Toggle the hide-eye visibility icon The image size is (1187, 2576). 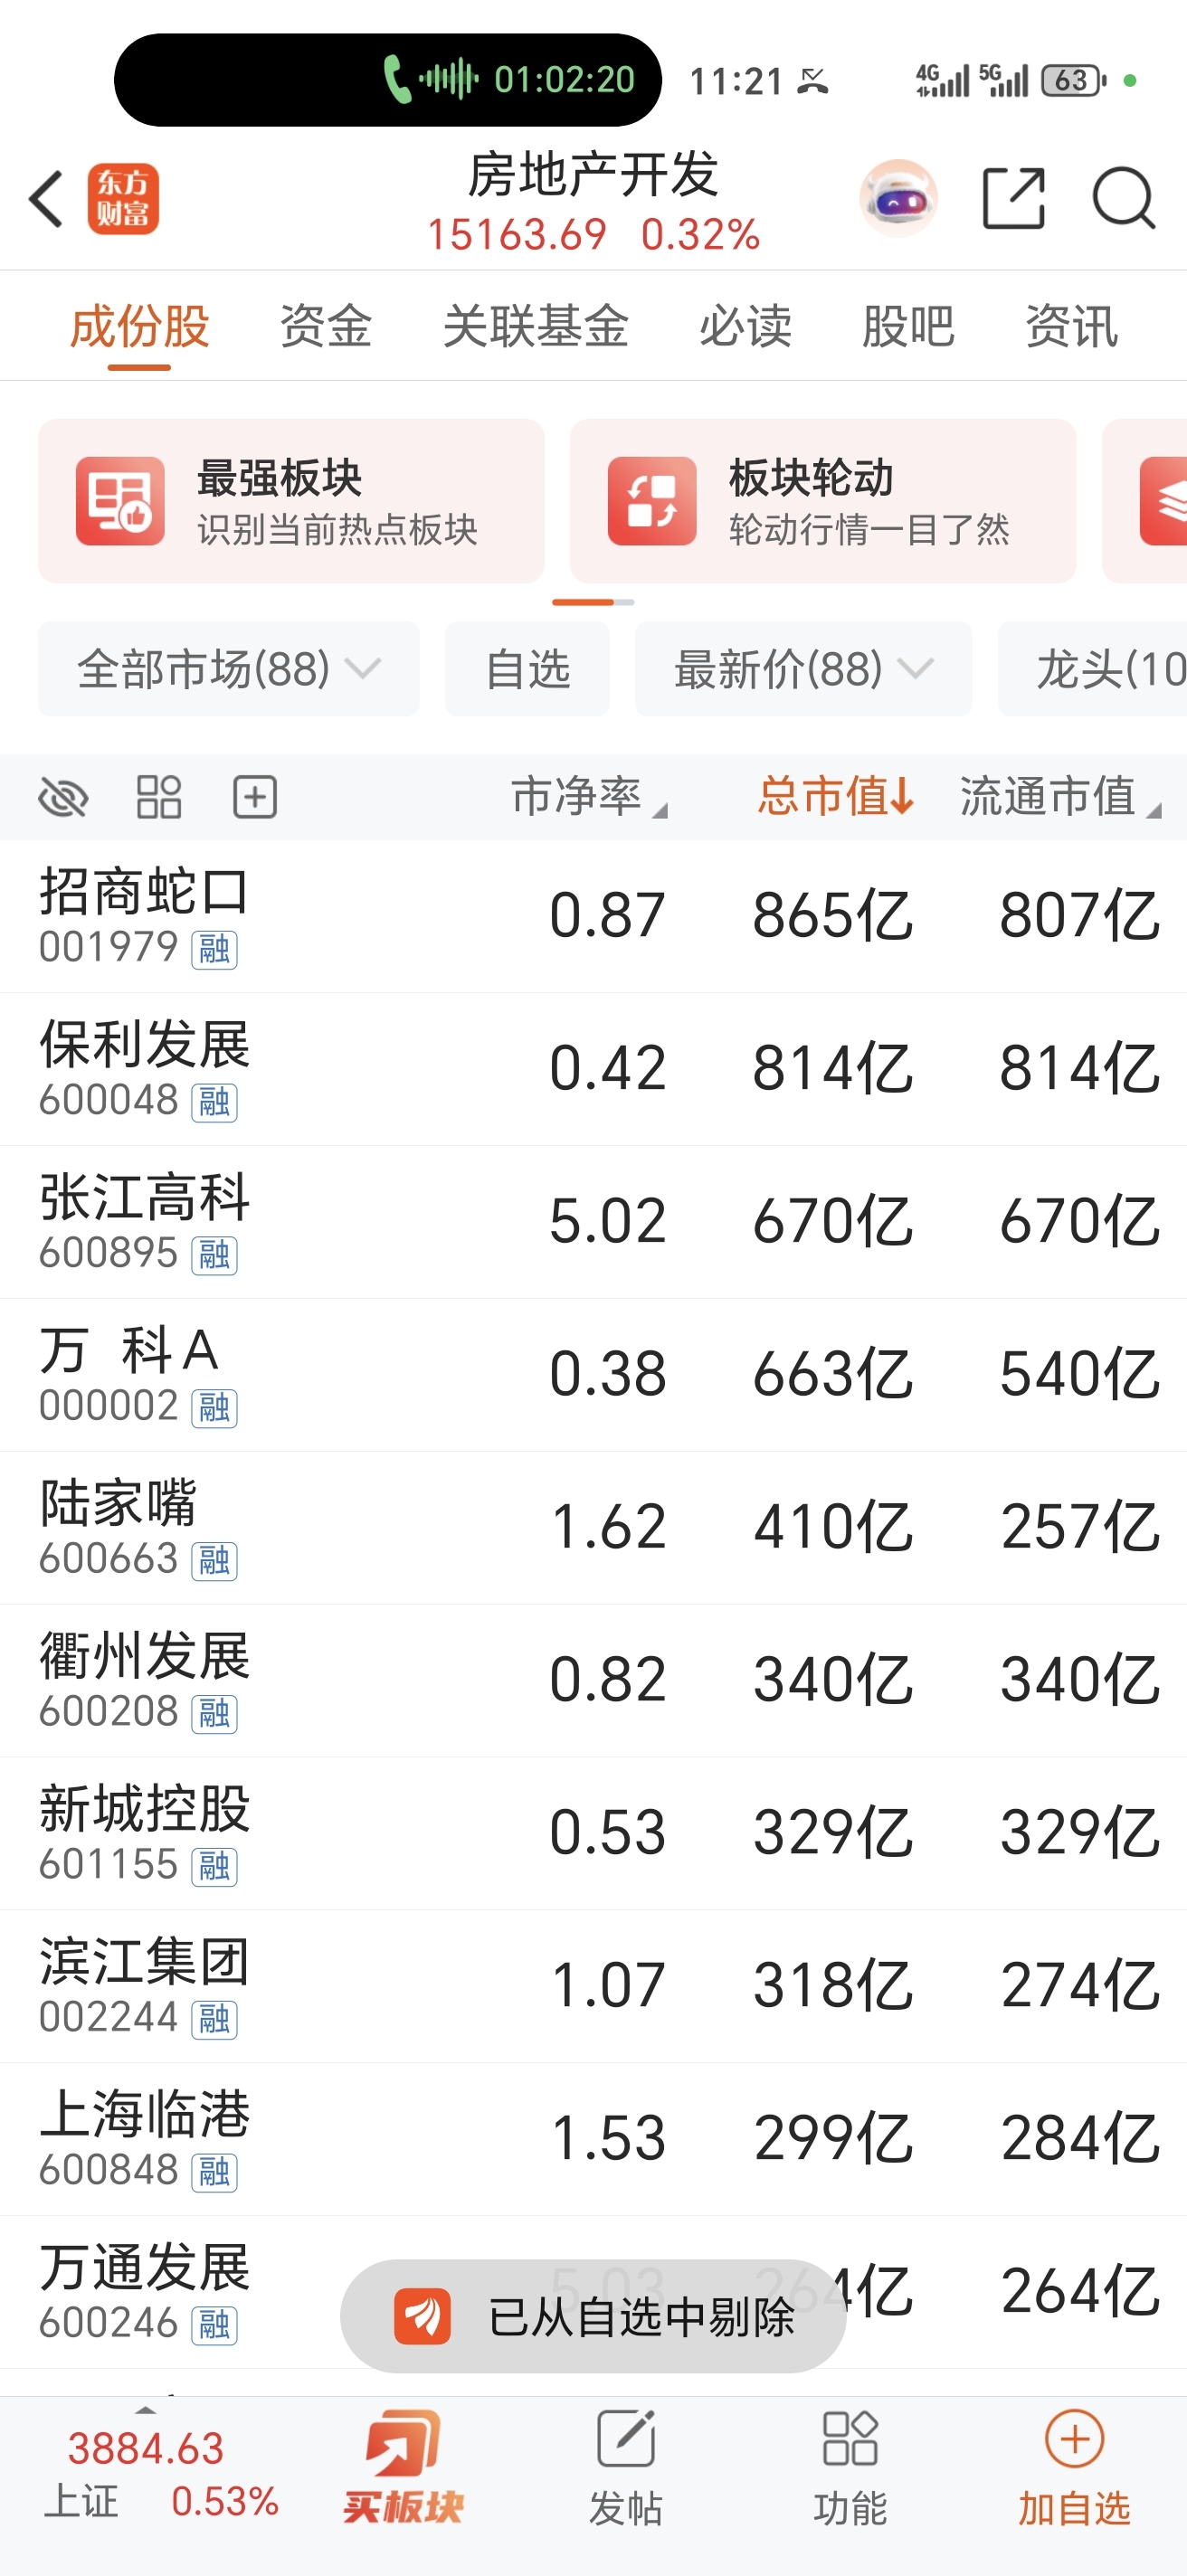pos(63,798)
